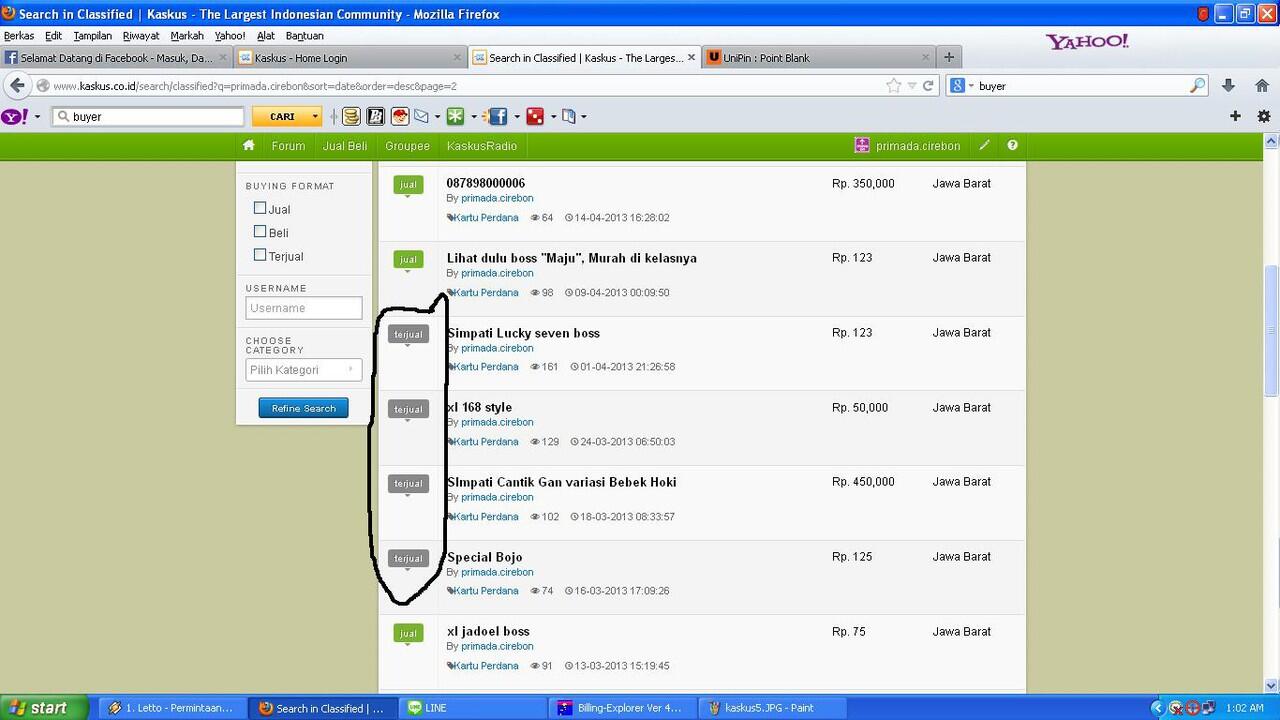Screen dimensions: 1280x720
Task: Expand the mail icon dropdown arrow
Action: (x=437, y=117)
